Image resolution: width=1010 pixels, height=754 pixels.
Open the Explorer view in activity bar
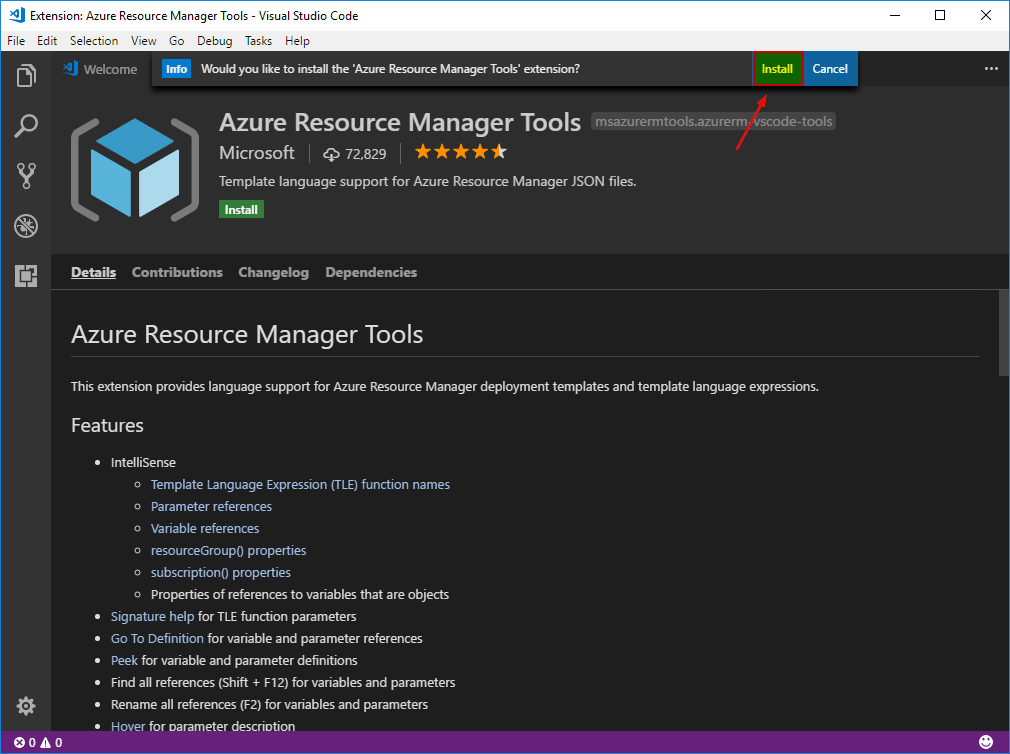pos(26,75)
